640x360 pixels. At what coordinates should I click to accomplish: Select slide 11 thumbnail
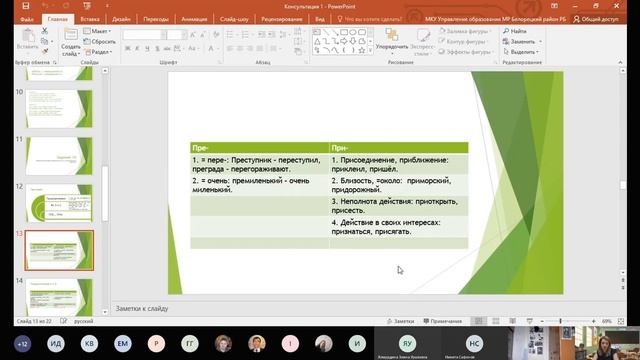pos(59,156)
